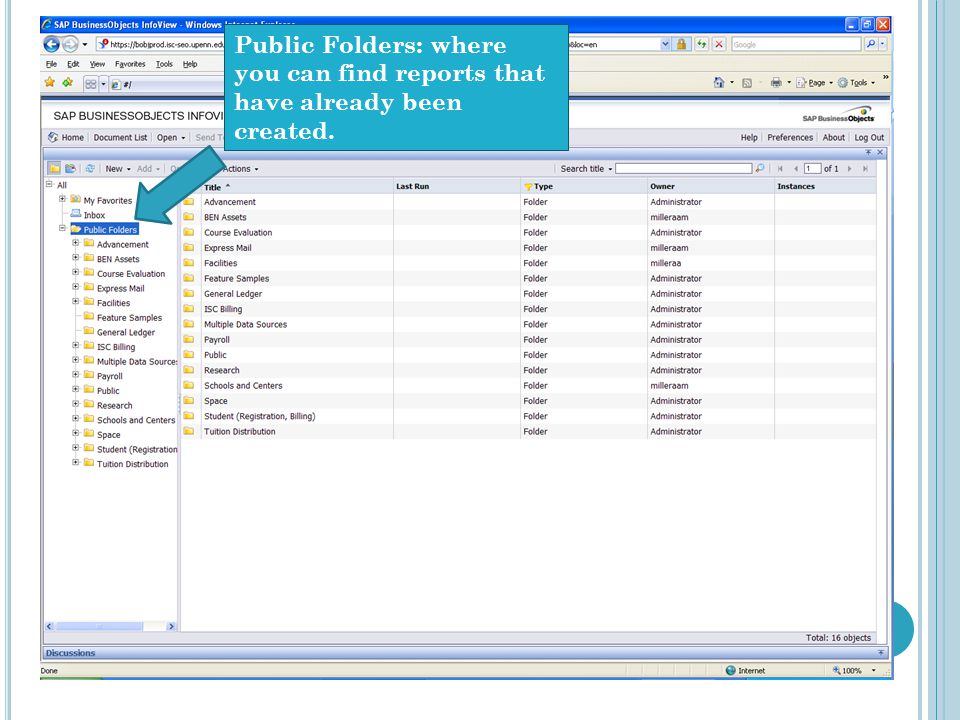Close the document list panel with X
960x720 pixels.
click(880, 152)
